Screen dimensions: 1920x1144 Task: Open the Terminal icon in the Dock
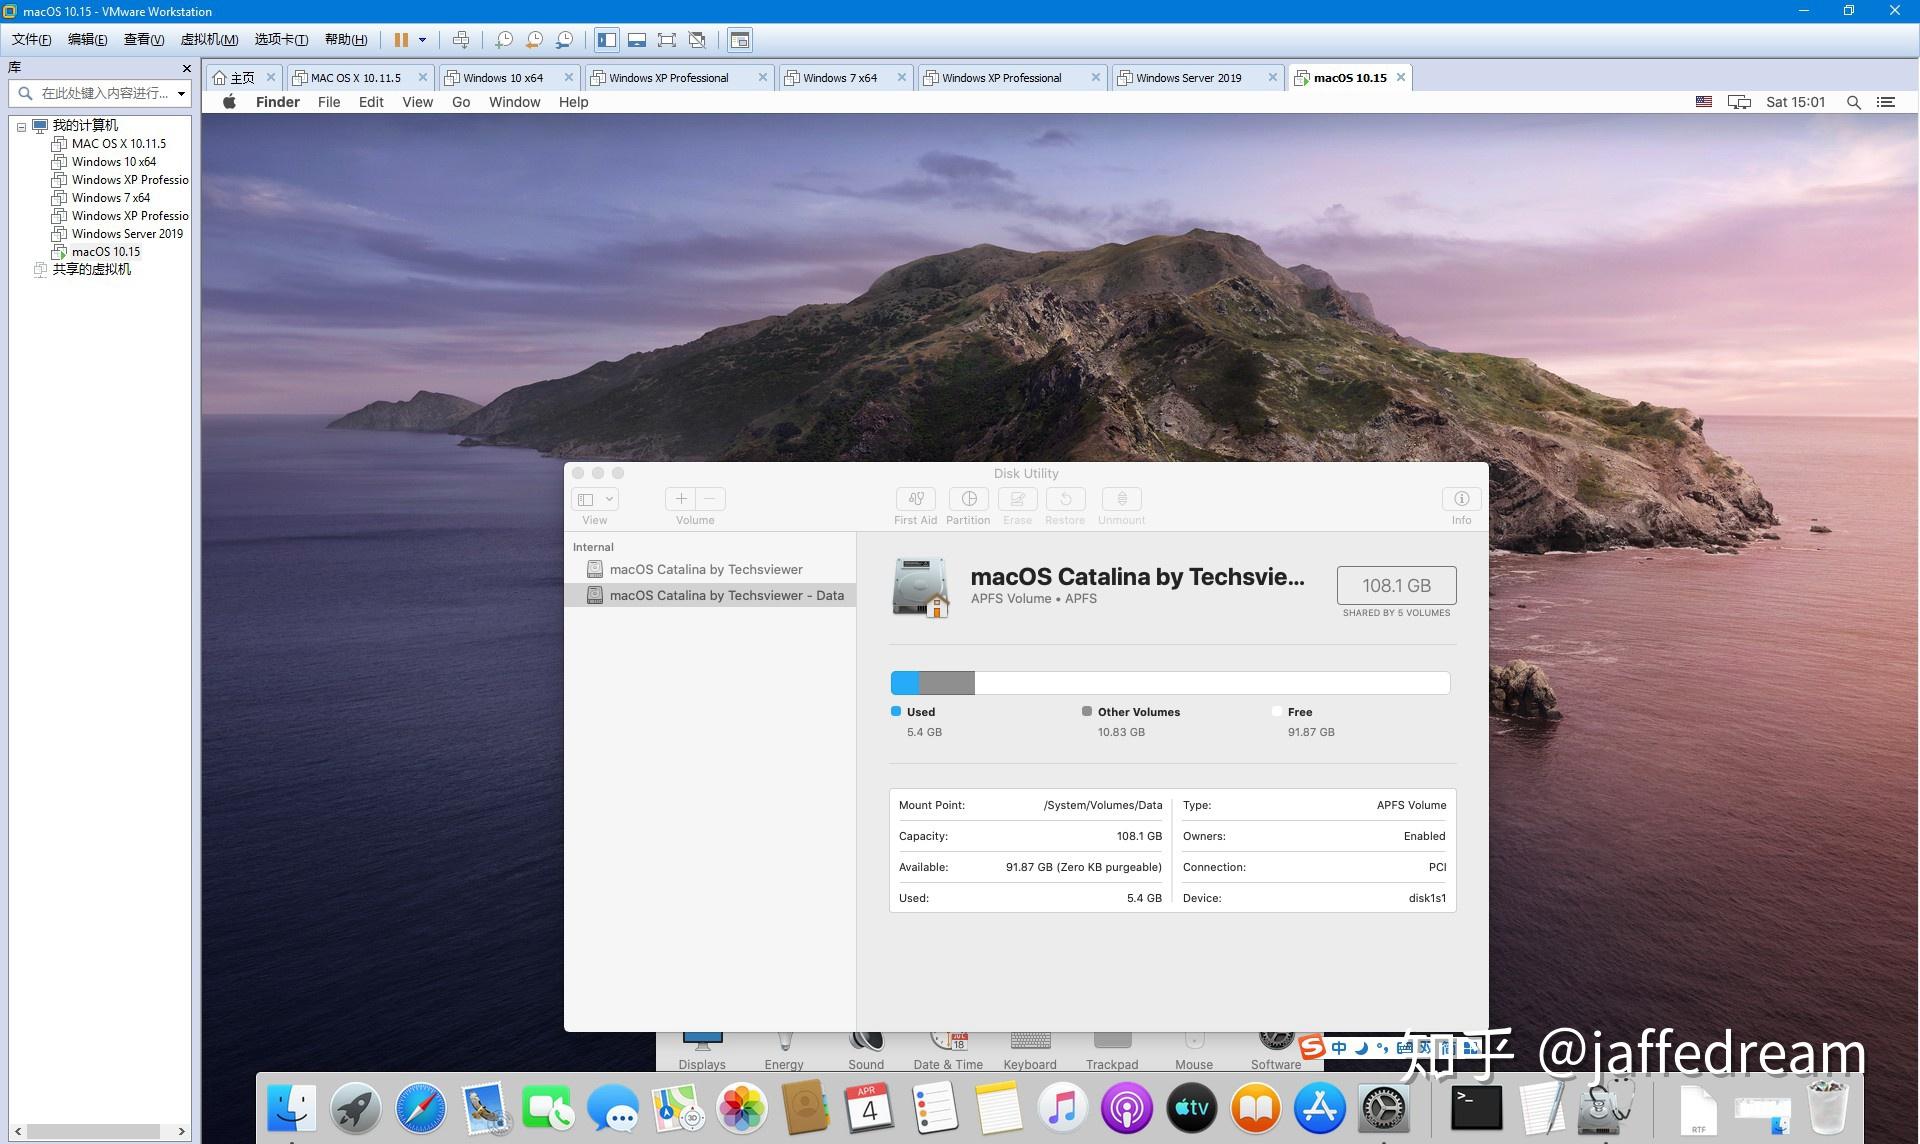coord(1477,1108)
